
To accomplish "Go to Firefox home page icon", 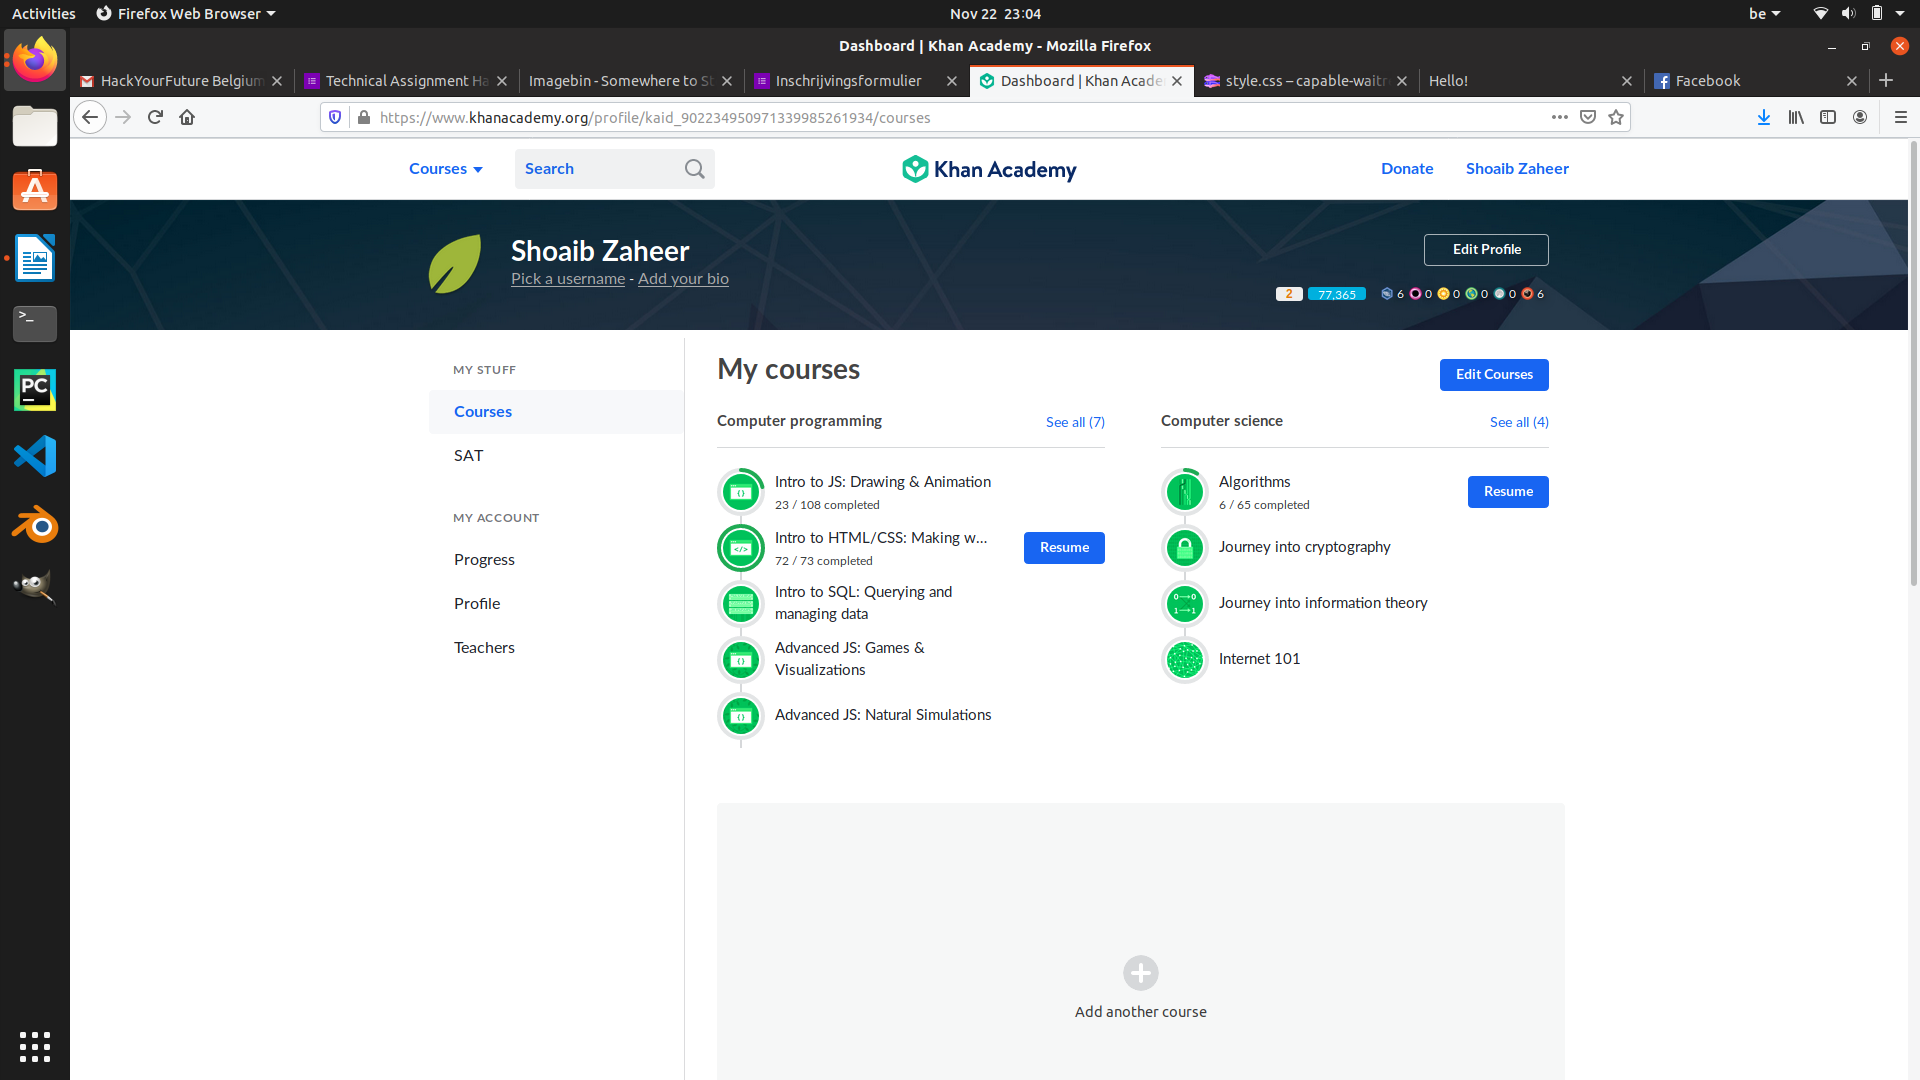I will pyautogui.click(x=187, y=117).
